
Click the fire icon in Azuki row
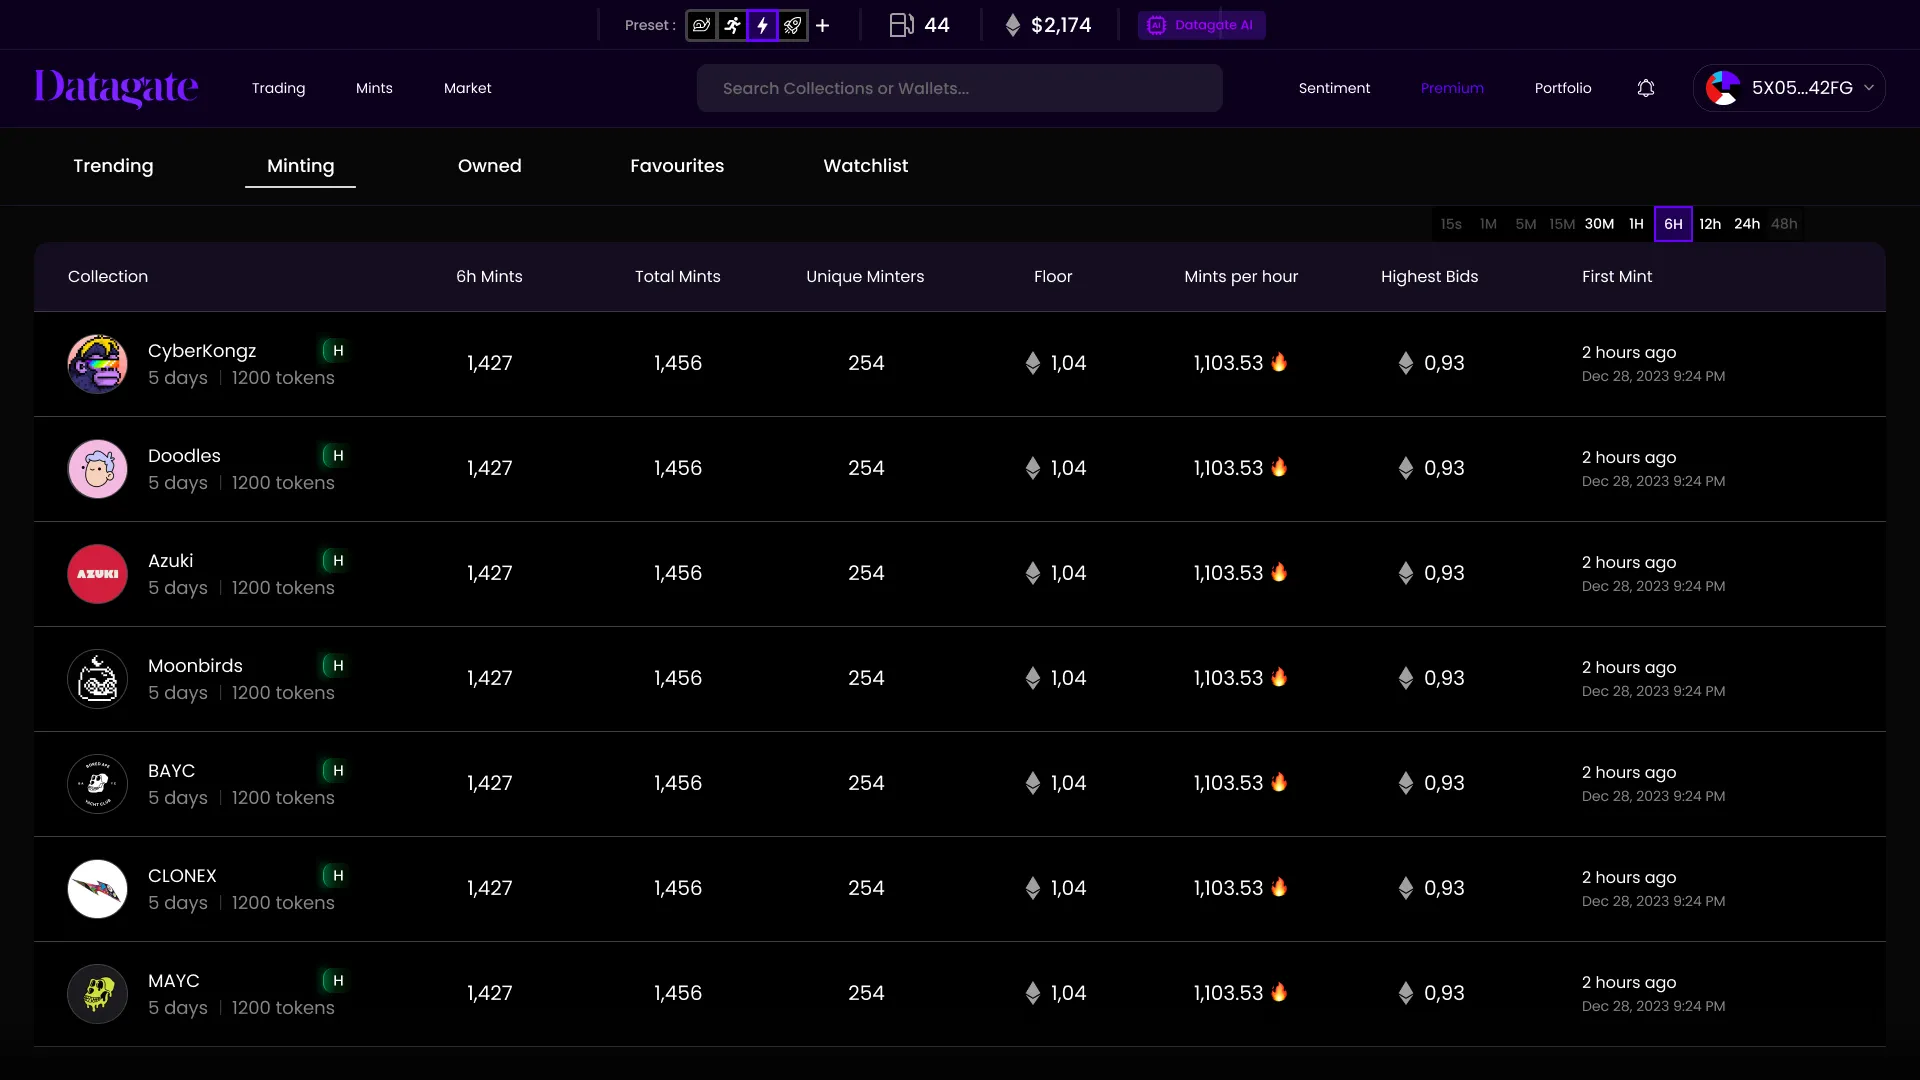tap(1279, 572)
